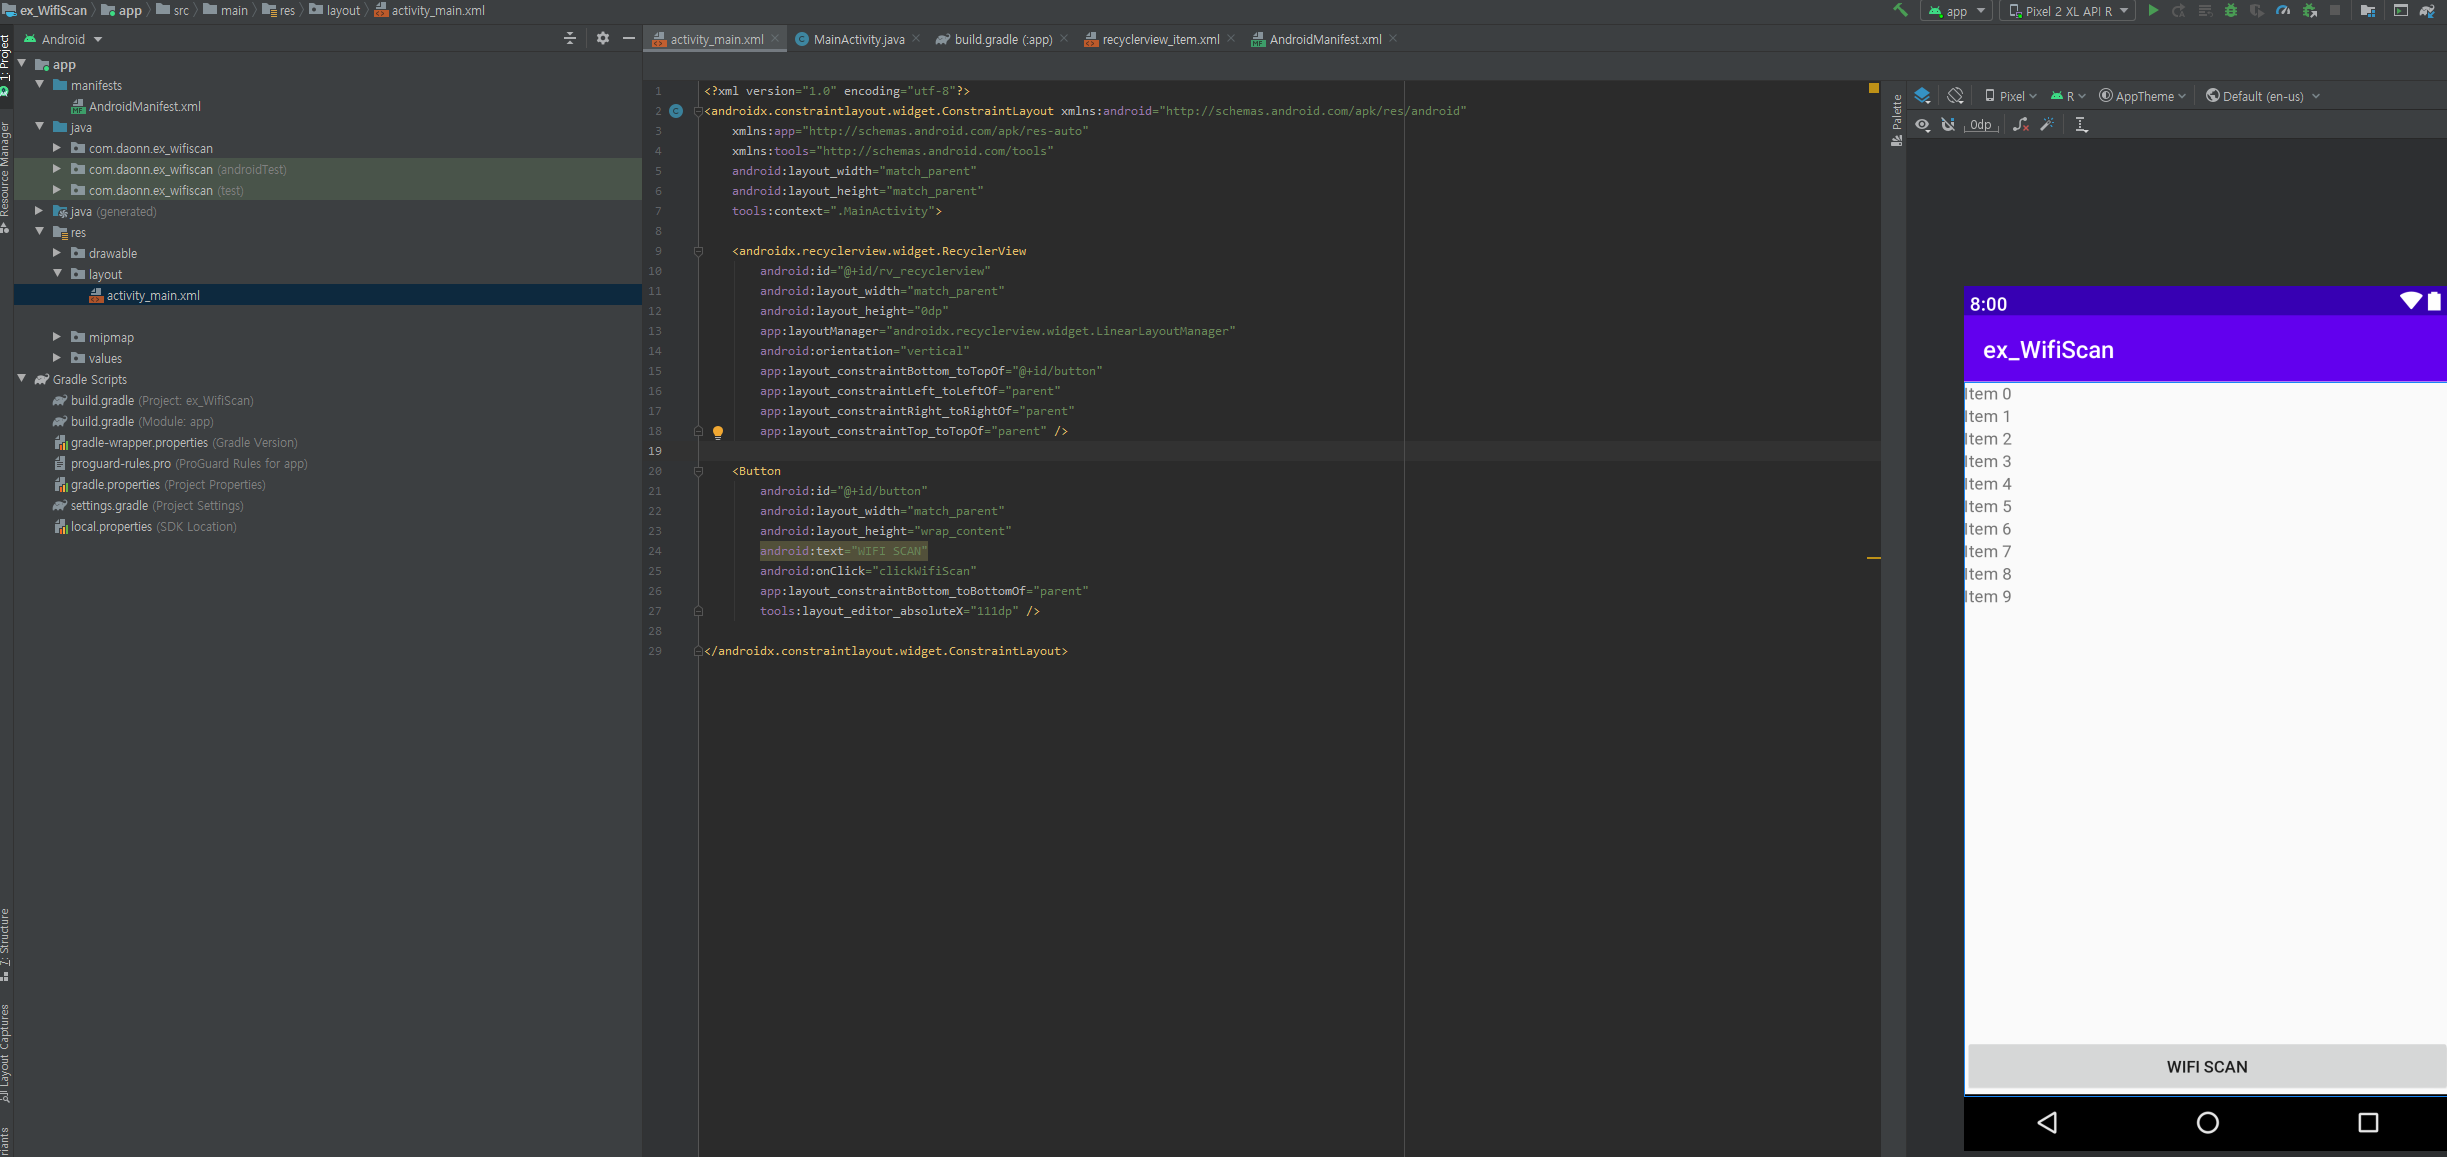This screenshot has height=1157, width=2447.
Task: Click the orientation rotate icon in designer
Action: [x=1955, y=96]
